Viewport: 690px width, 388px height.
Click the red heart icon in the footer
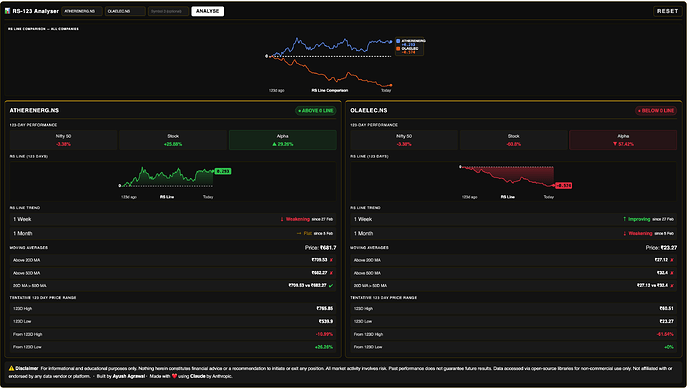[174, 376]
